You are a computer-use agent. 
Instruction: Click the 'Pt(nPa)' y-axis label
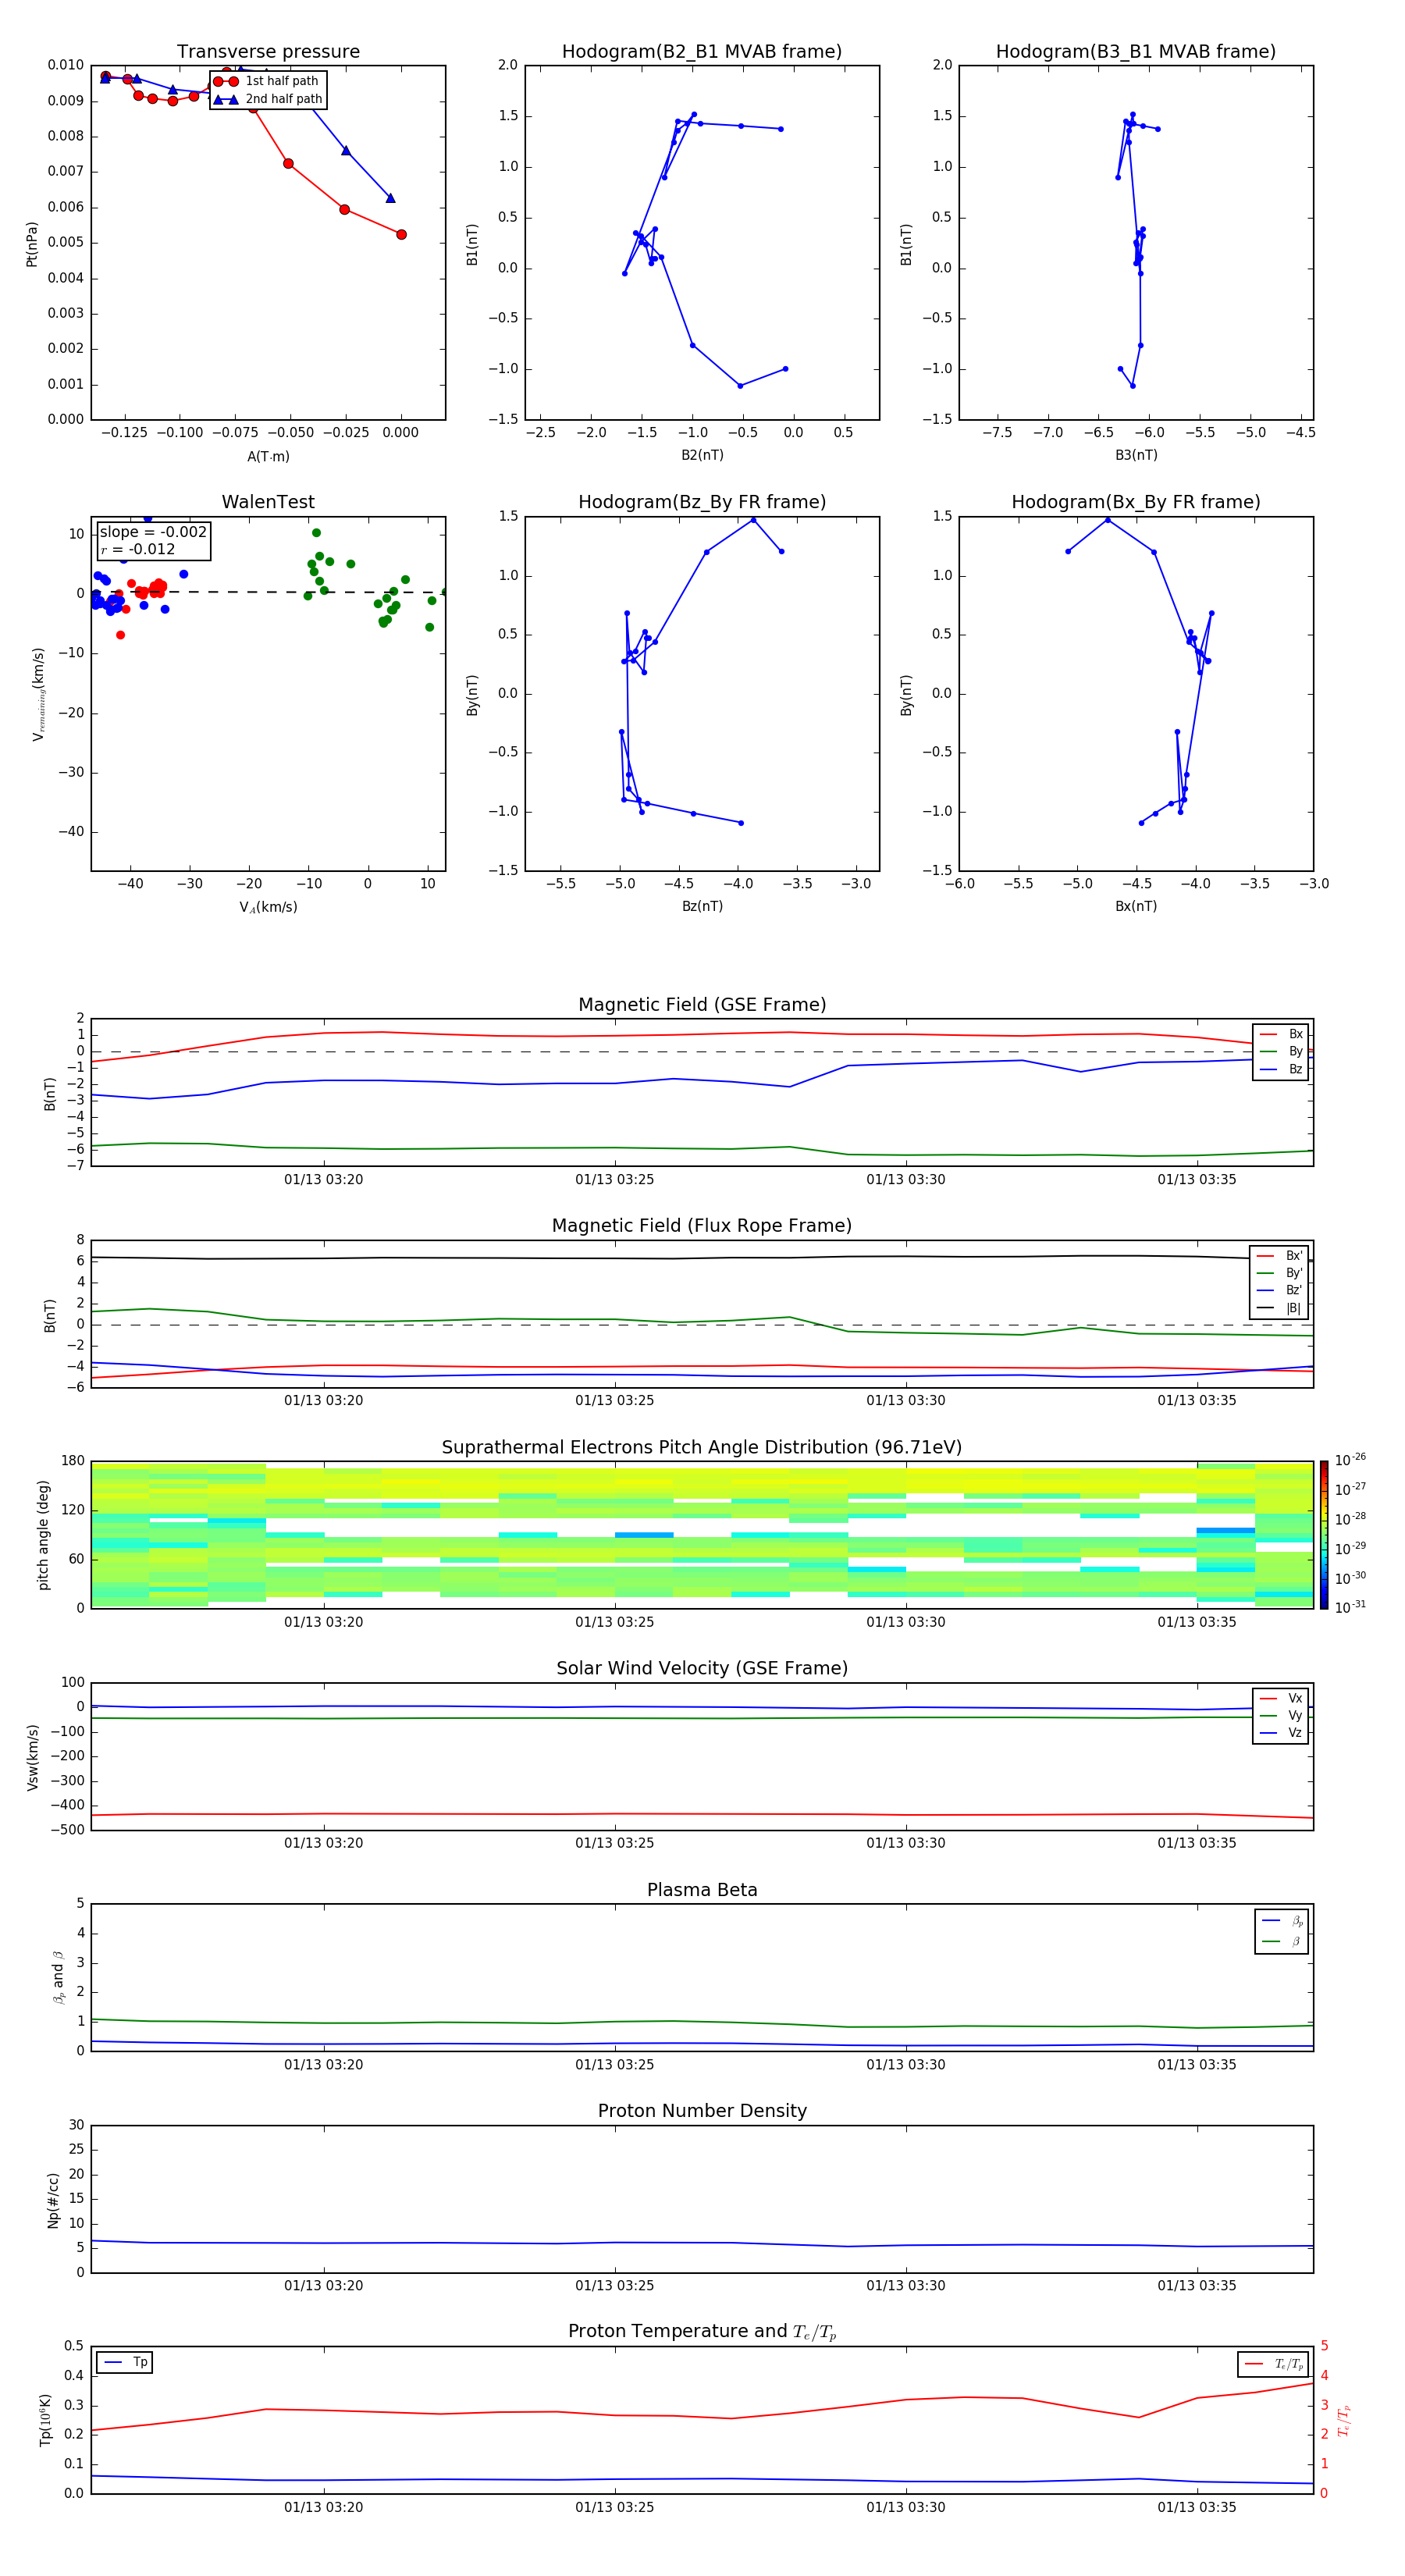32,244
